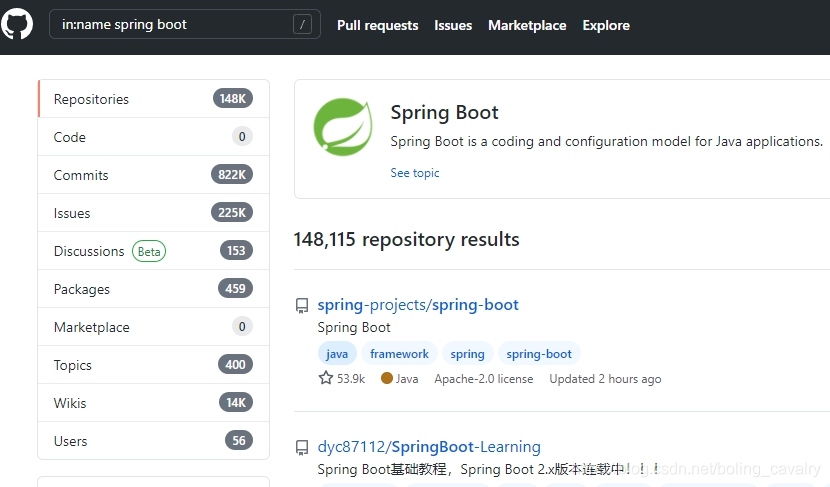Open the spring-projects/spring-boot repository link
Screen dimensions: 830x487
418,305
